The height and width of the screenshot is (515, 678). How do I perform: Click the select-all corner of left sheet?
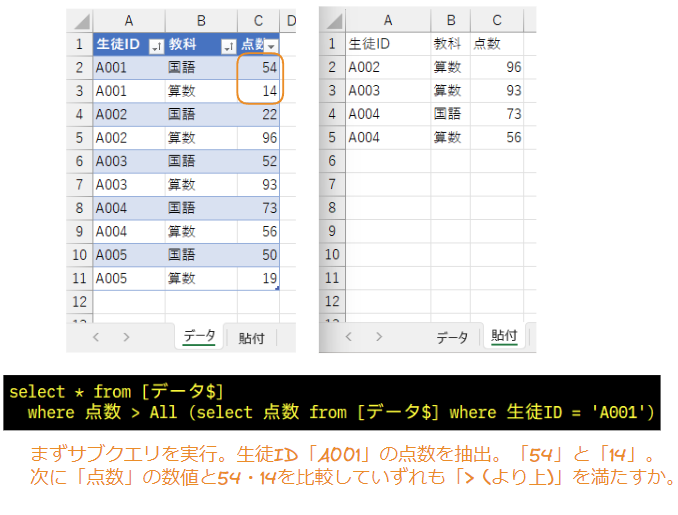(80, 21)
